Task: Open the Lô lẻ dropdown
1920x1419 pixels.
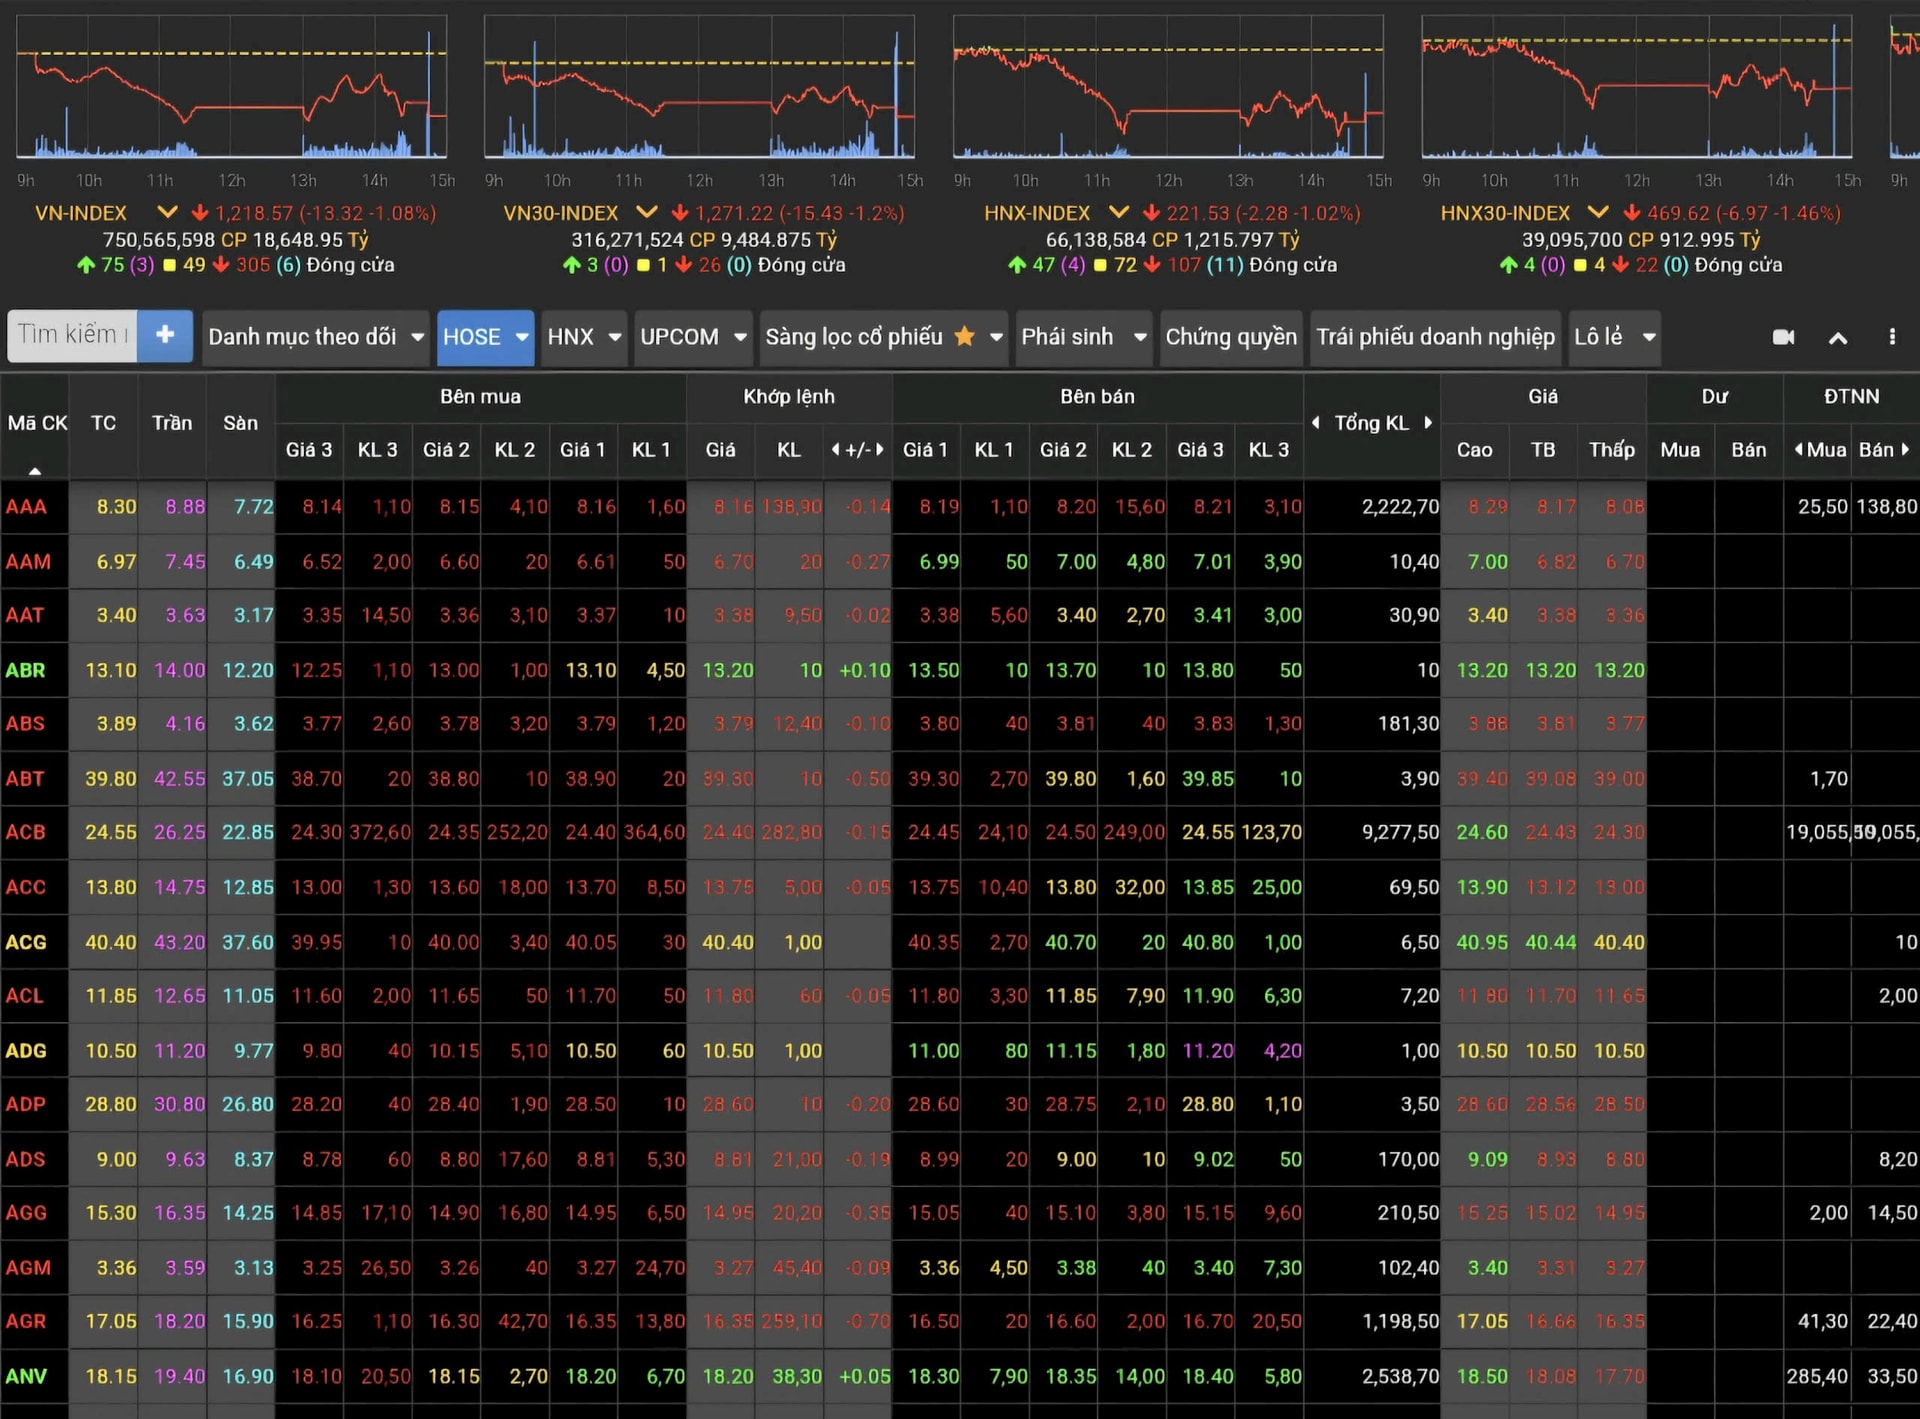Action: 1615,337
